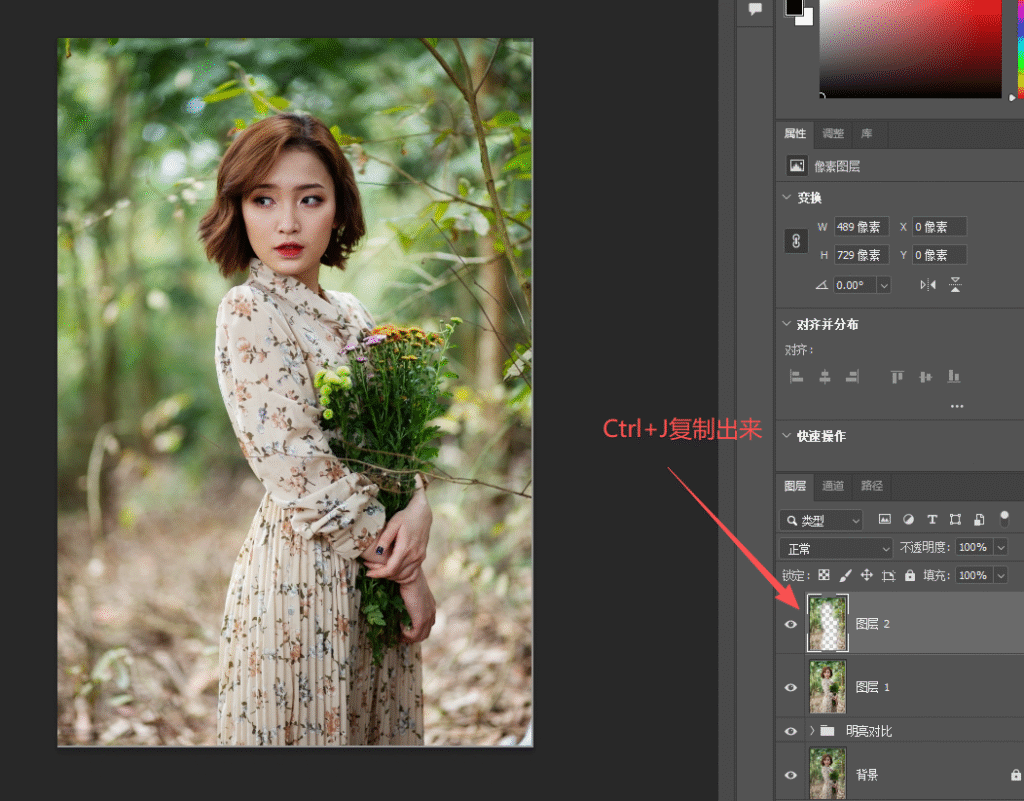Align horizontal centers
Image resolution: width=1024 pixels, height=801 pixels.
coord(825,377)
